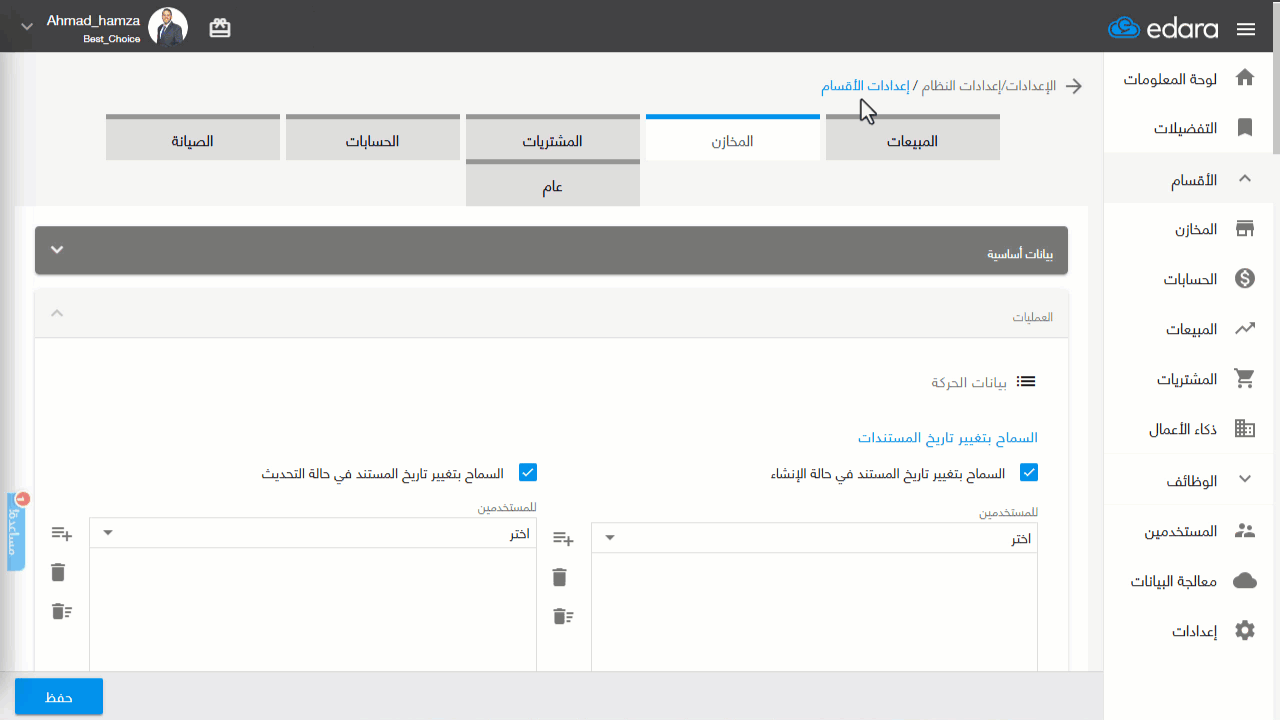Screen dimensions: 1280x720
Task: Click the gift box icon in header
Action: [220, 28]
